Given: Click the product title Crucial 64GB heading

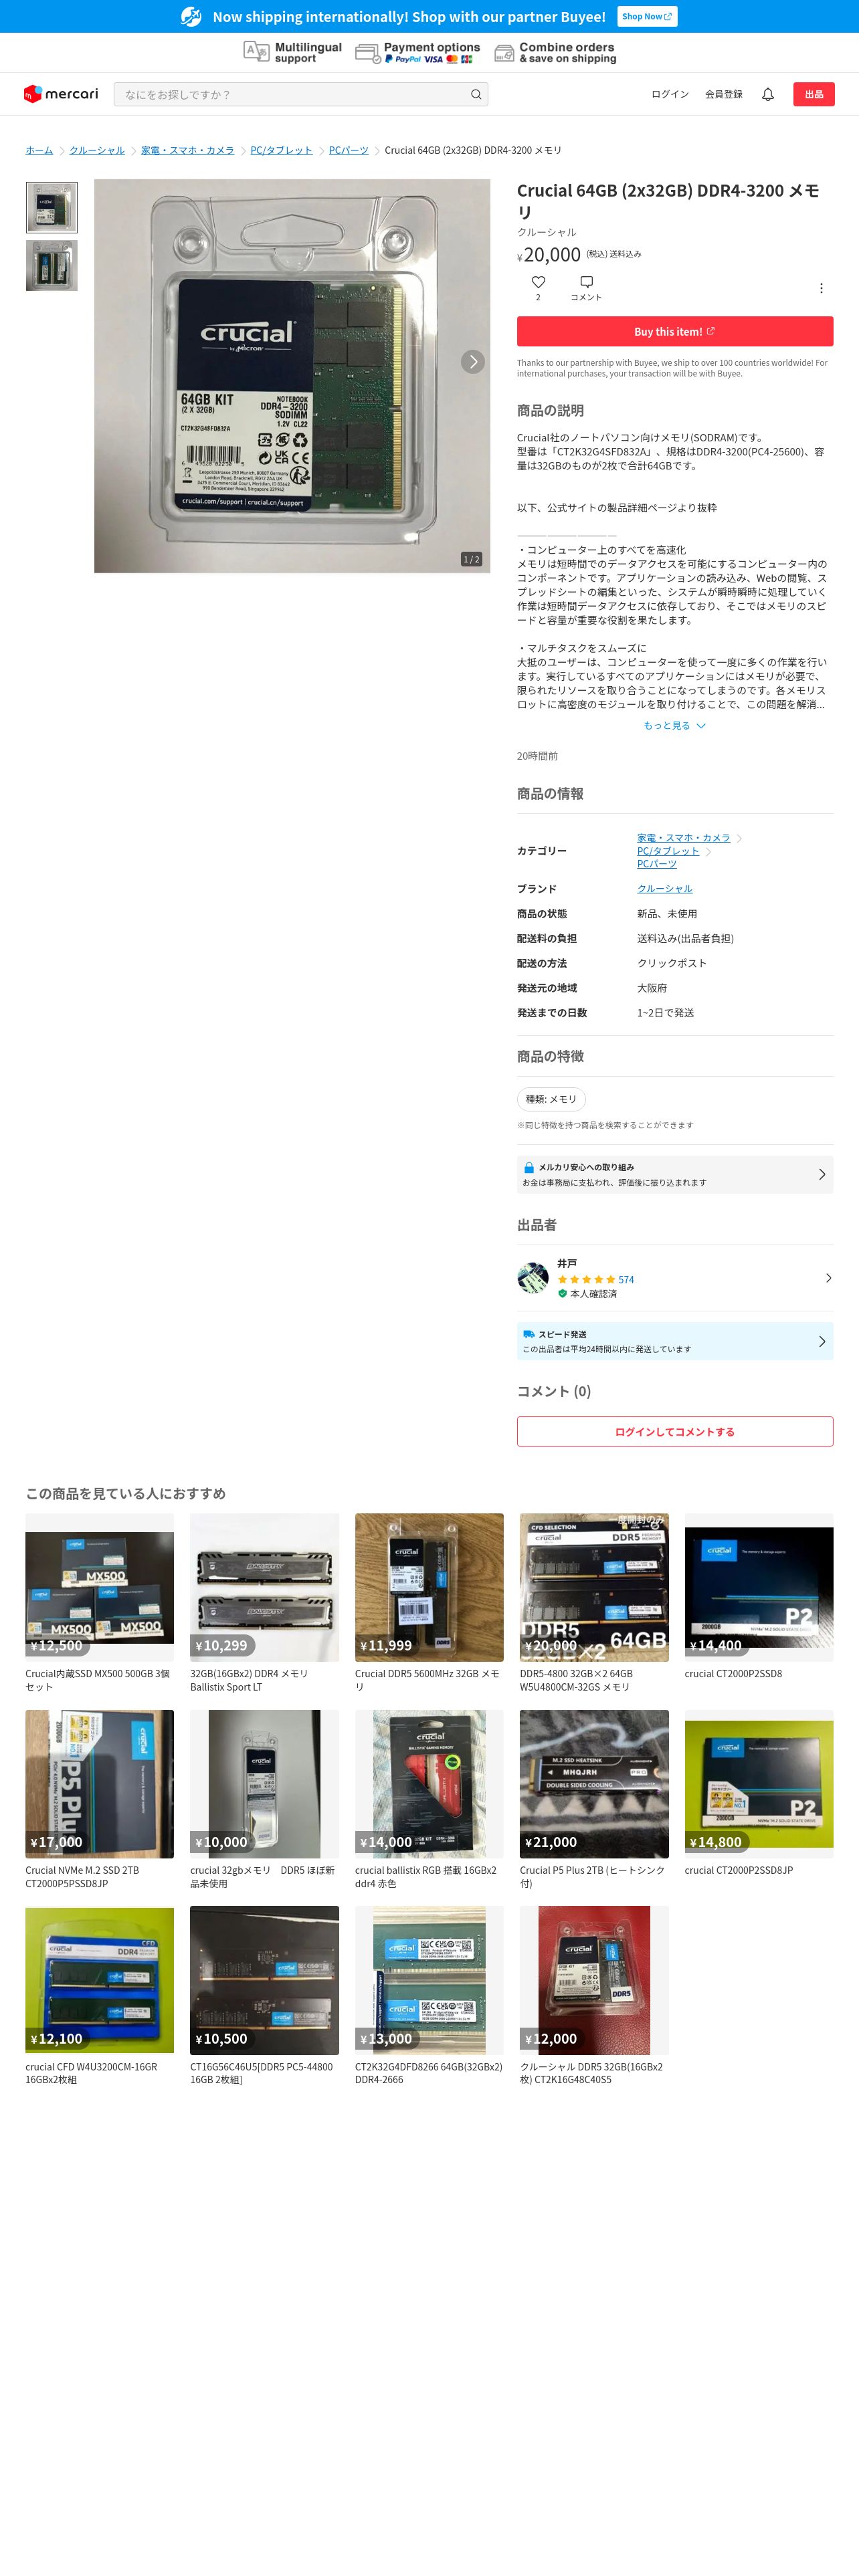Looking at the screenshot, I should (x=668, y=201).
